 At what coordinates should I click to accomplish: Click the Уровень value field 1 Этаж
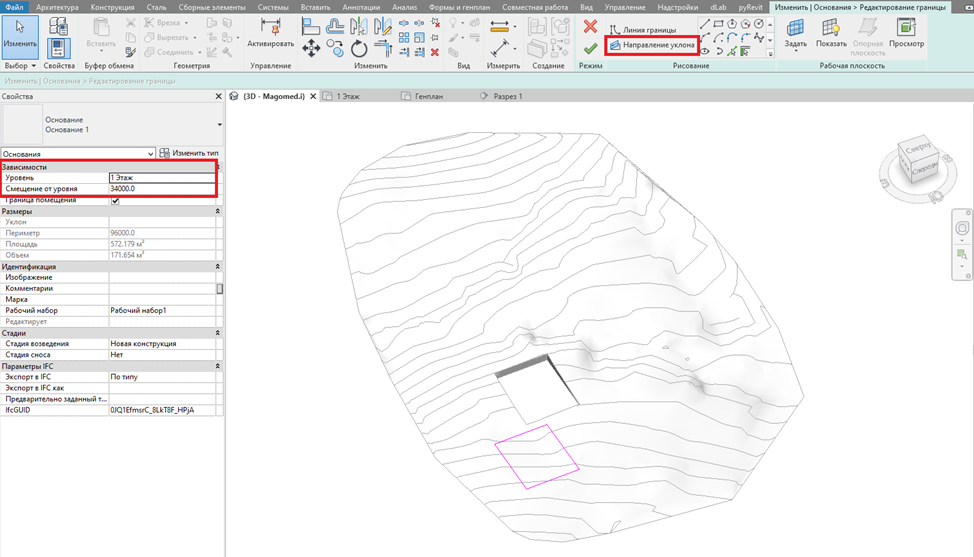pos(162,178)
